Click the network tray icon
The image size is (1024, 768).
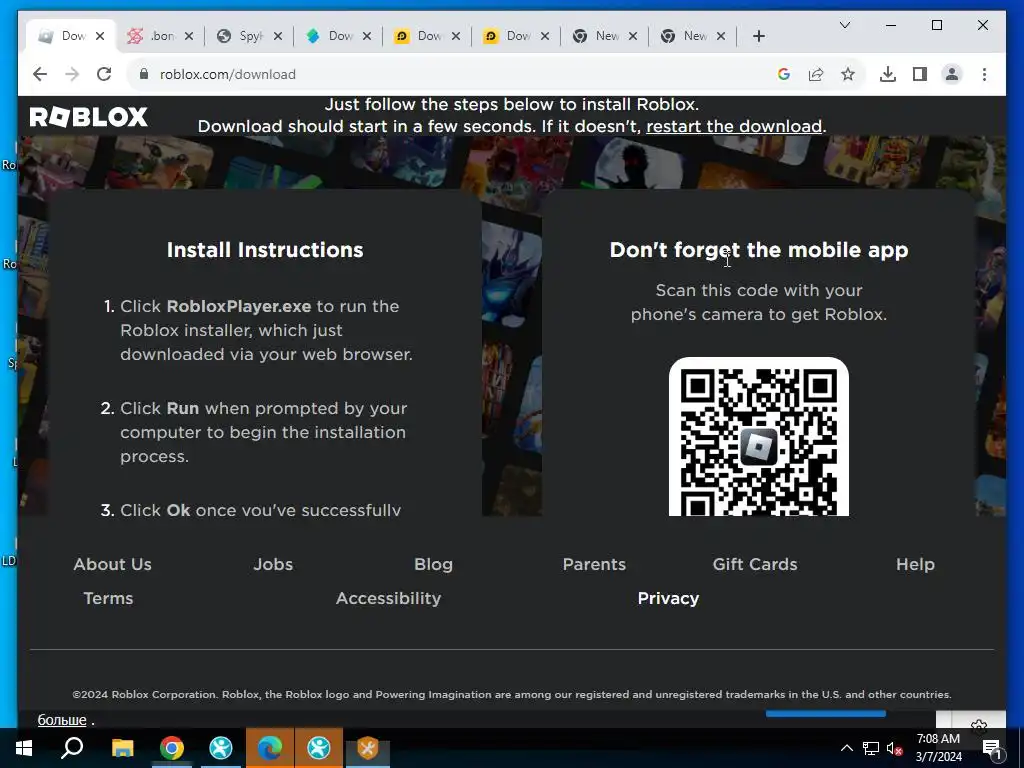tap(871, 748)
